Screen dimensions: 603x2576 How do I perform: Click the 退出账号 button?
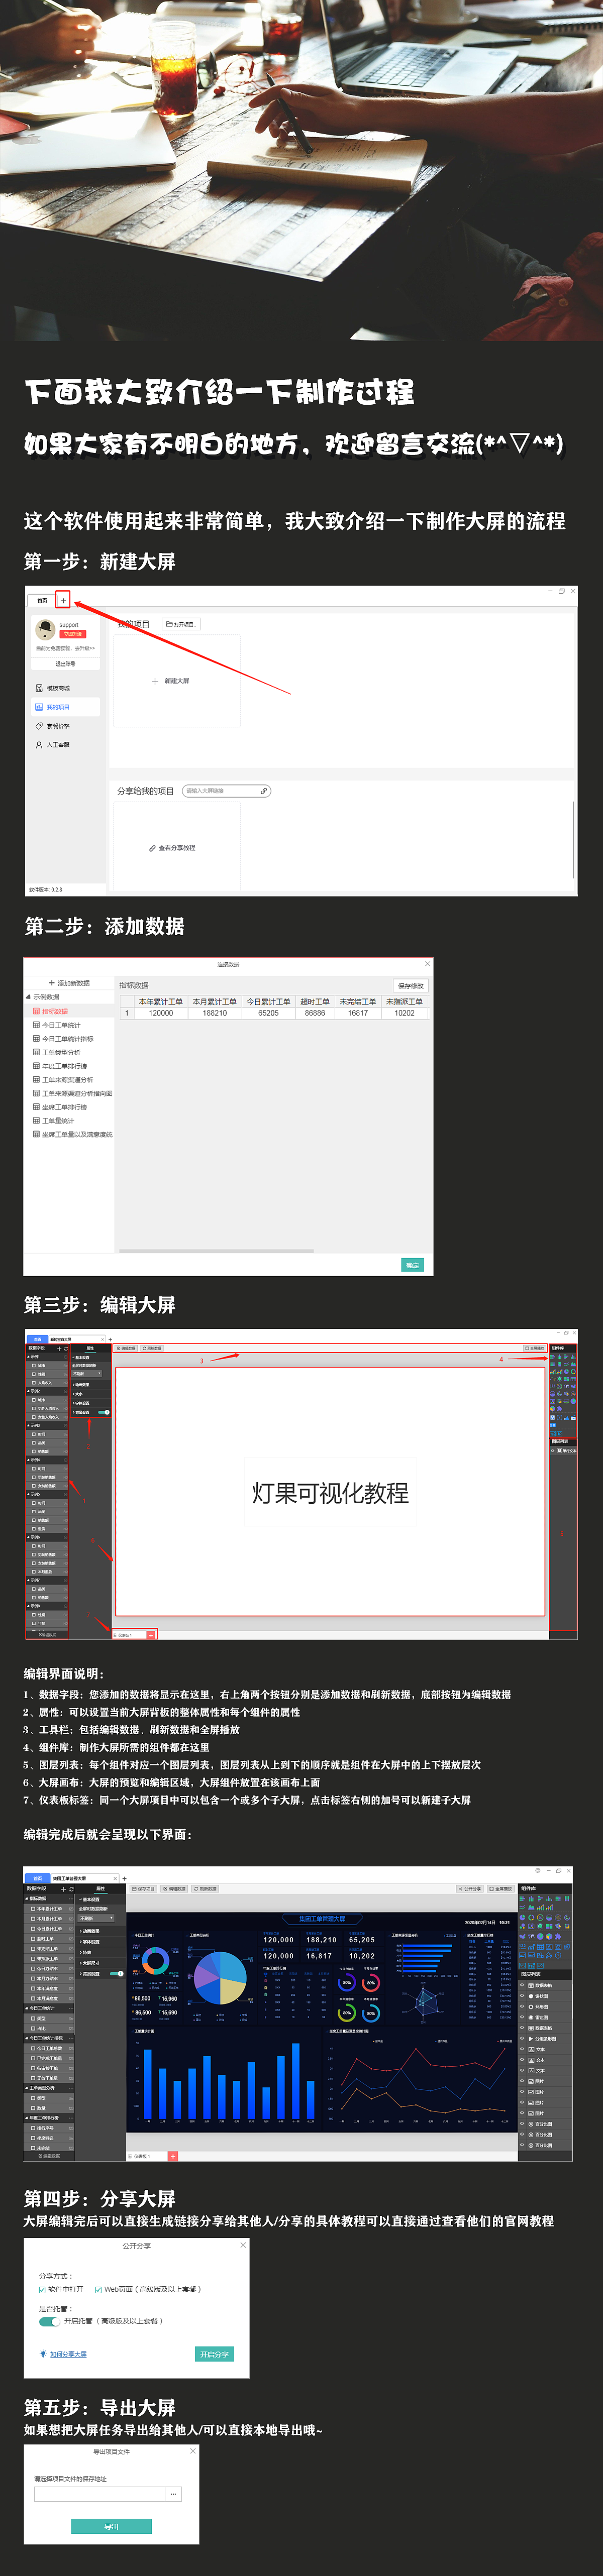click(x=65, y=663)
